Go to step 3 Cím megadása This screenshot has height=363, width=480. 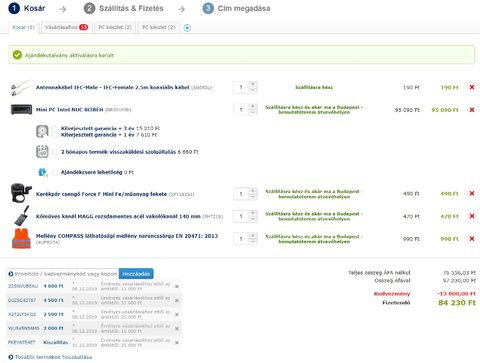pos(236,8)
